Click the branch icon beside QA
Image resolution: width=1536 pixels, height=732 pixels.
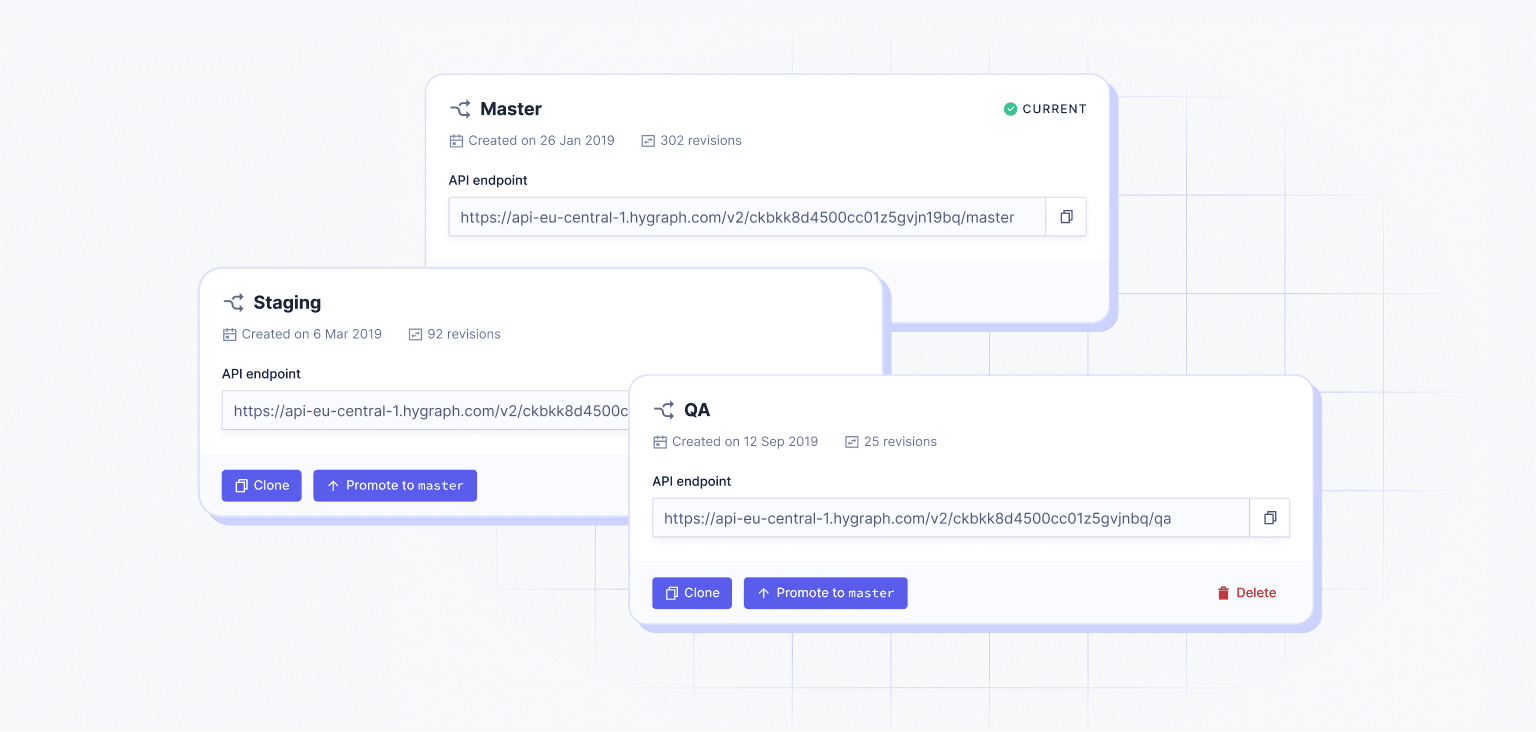coord(664,410)
